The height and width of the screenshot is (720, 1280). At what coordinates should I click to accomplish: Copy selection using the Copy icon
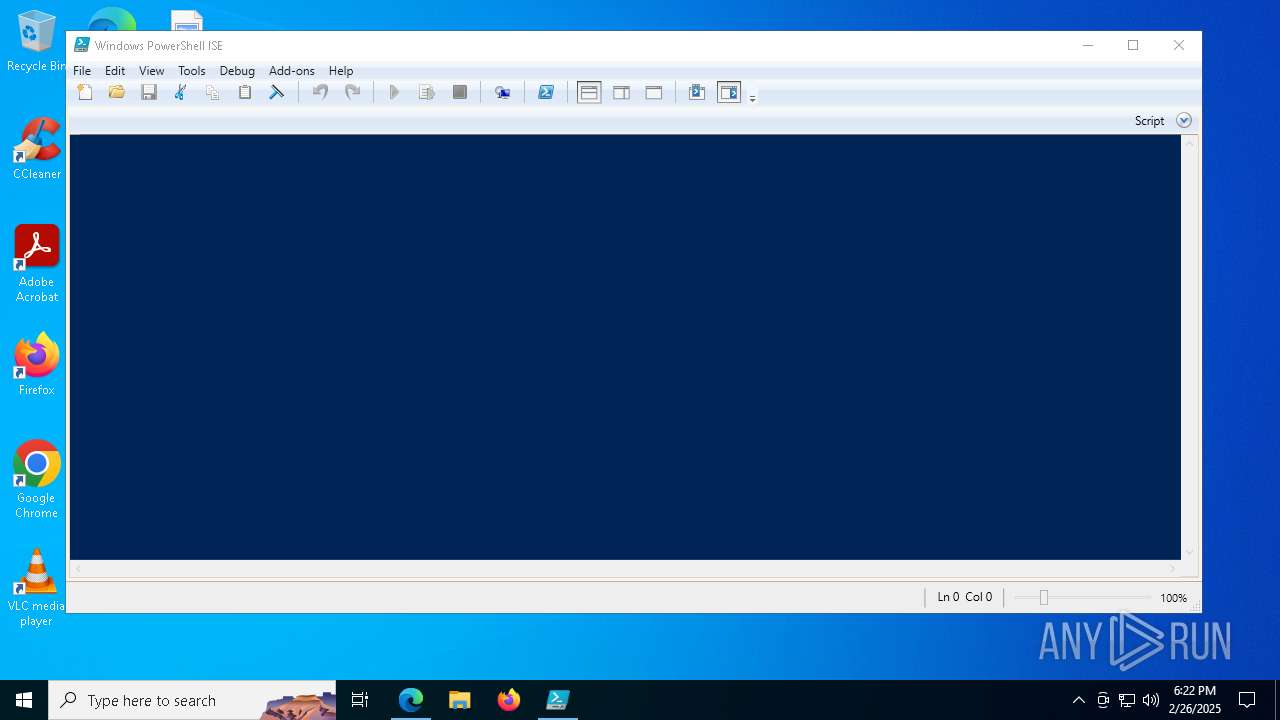(x=212, y=92)
